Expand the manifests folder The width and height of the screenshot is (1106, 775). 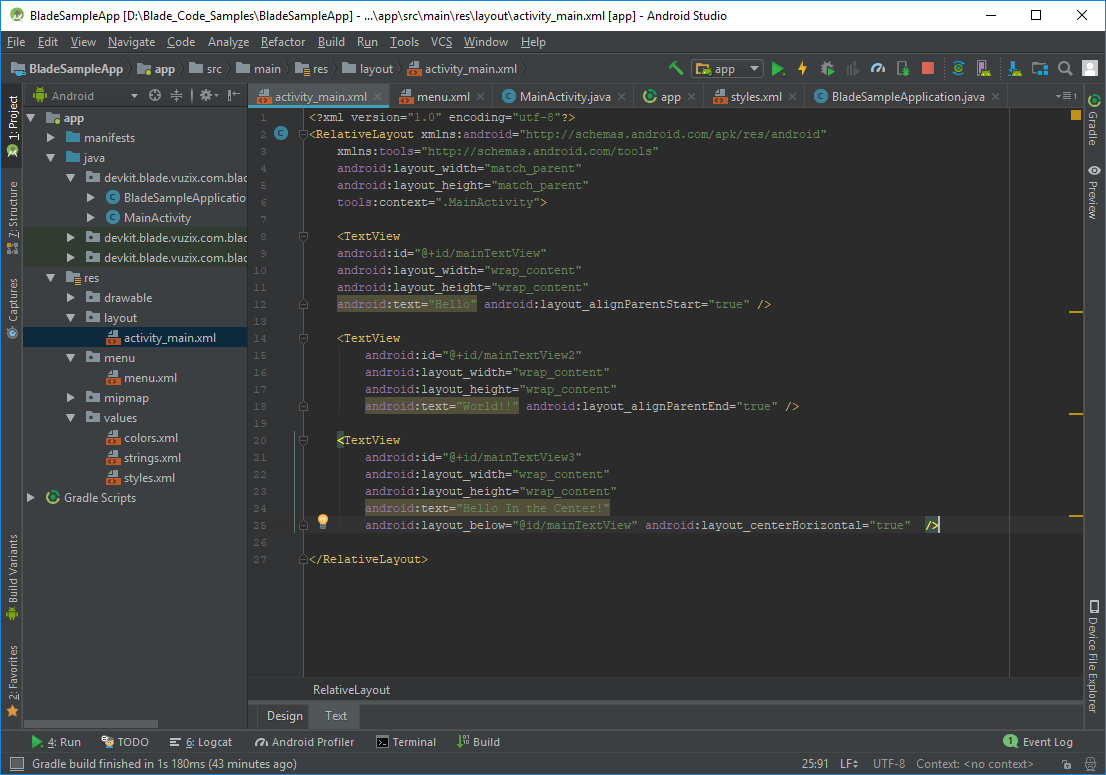(x=51, y=138)
